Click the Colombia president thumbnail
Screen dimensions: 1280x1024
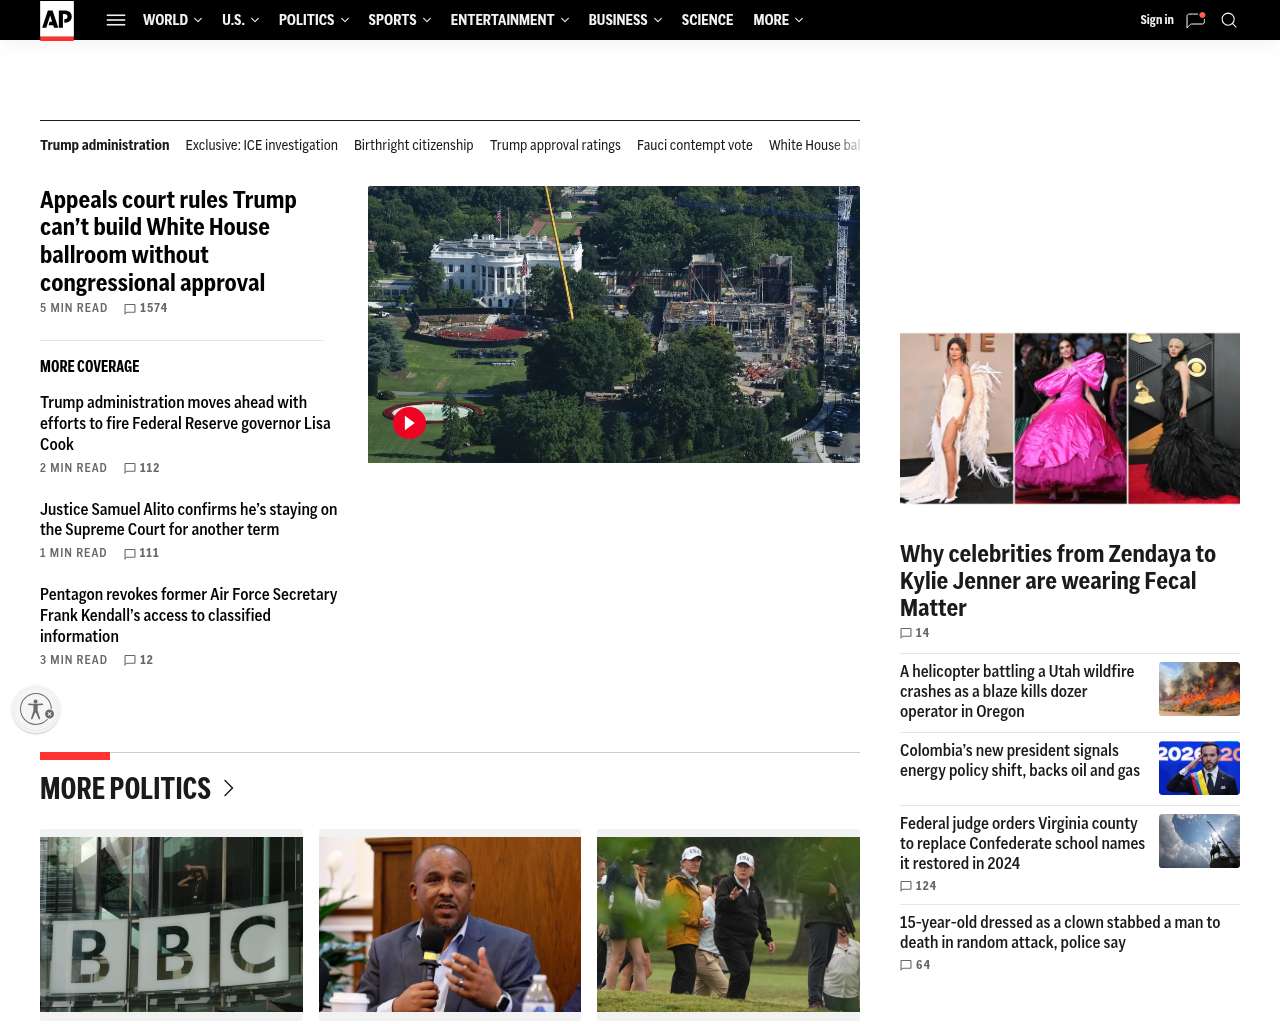(x=1199, y=768)
